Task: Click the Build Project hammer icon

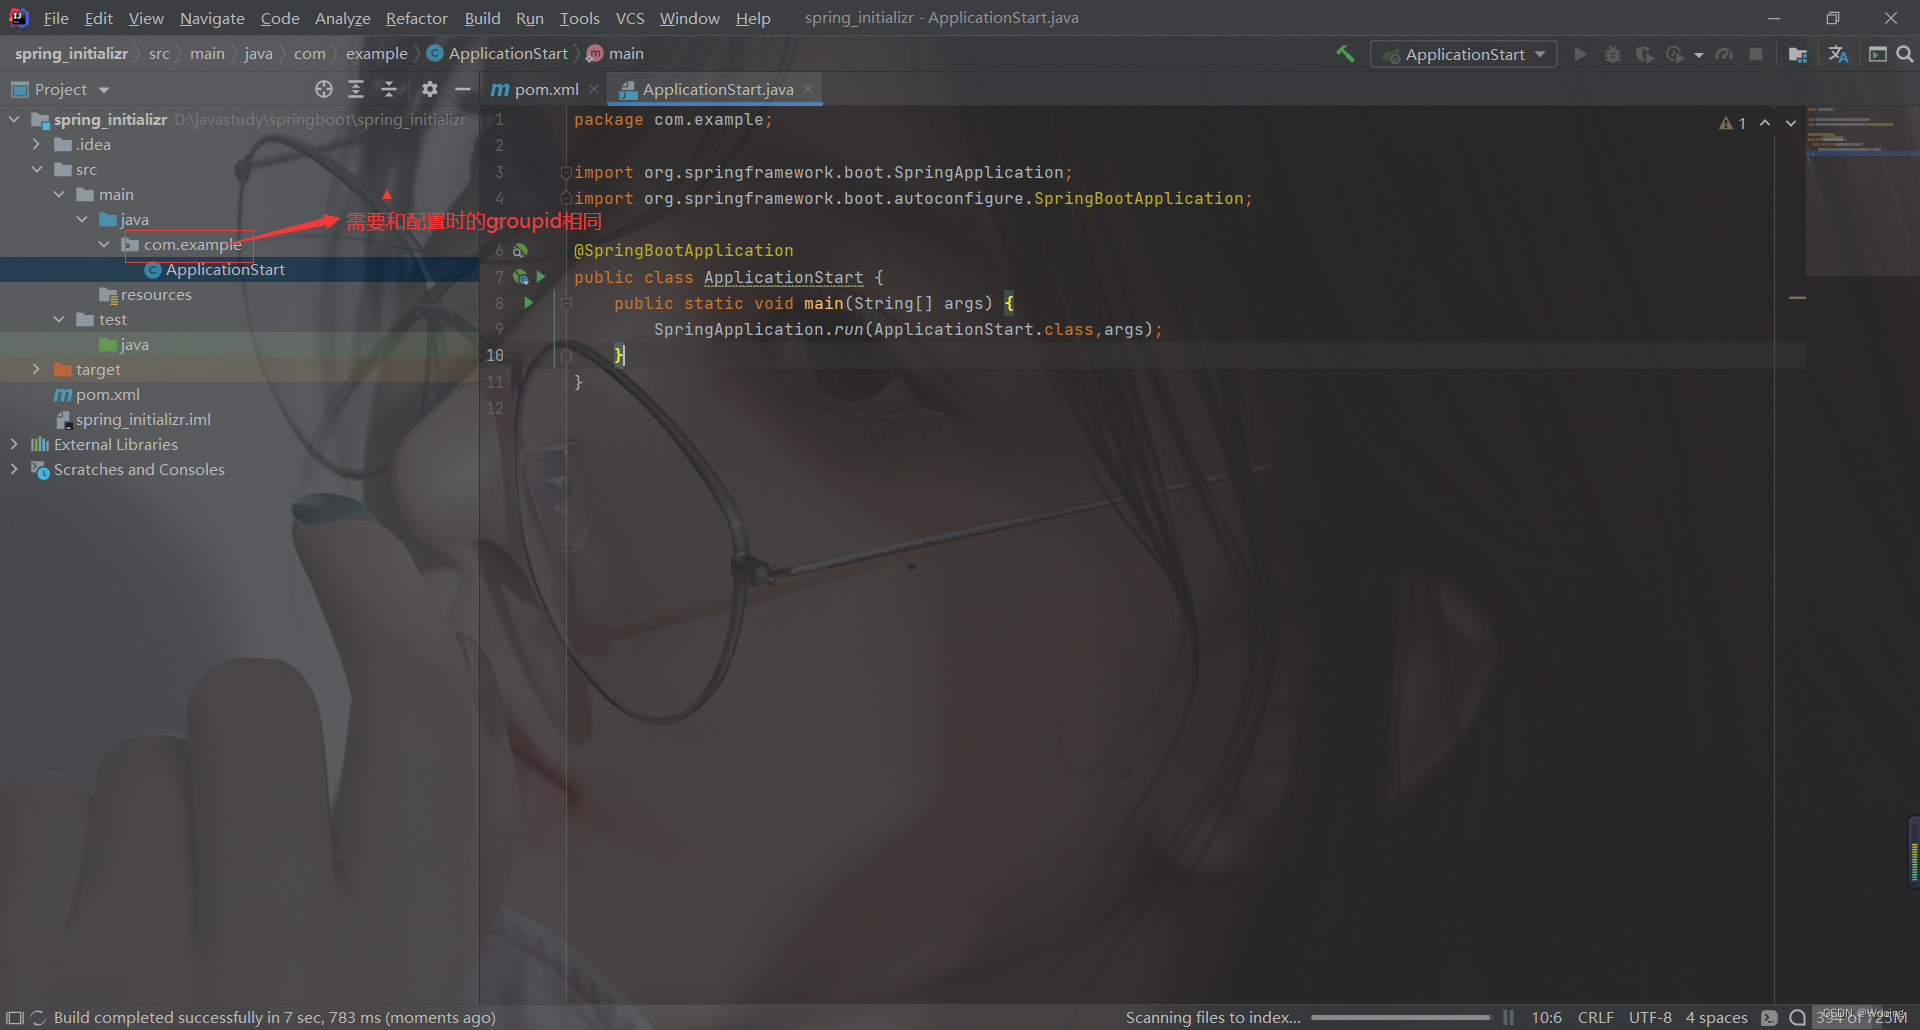Action: click(1345, 54)
